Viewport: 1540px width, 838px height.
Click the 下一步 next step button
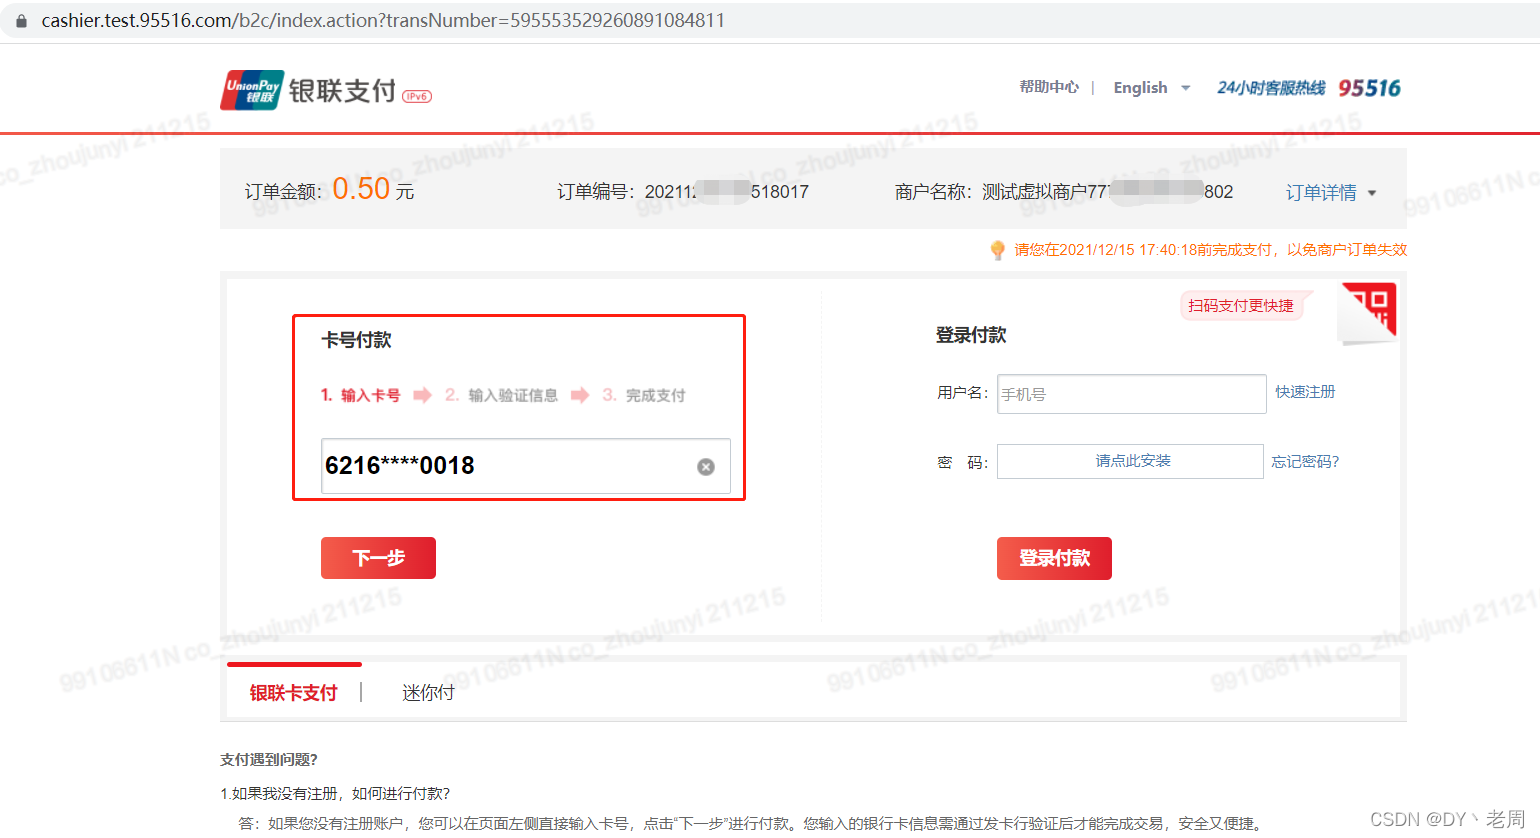(x=378, y=558)
